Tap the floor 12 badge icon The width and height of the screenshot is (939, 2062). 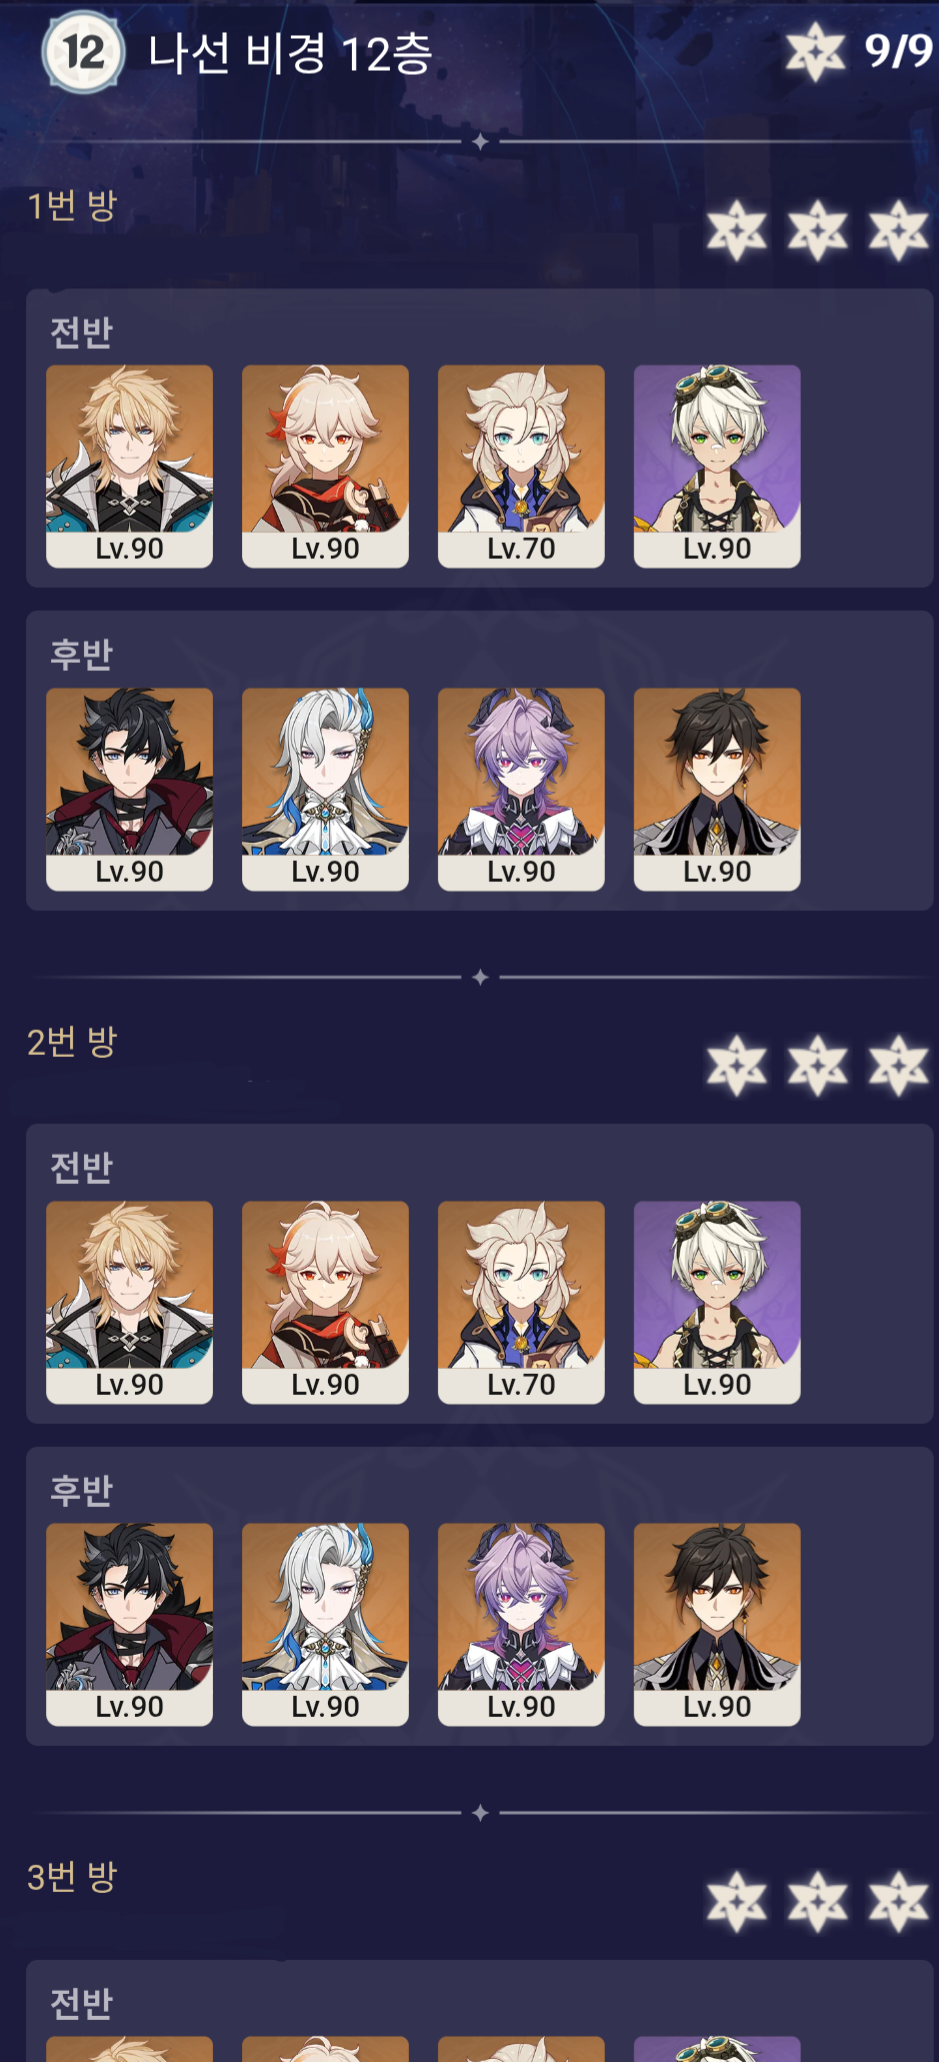tap(83, 52)
